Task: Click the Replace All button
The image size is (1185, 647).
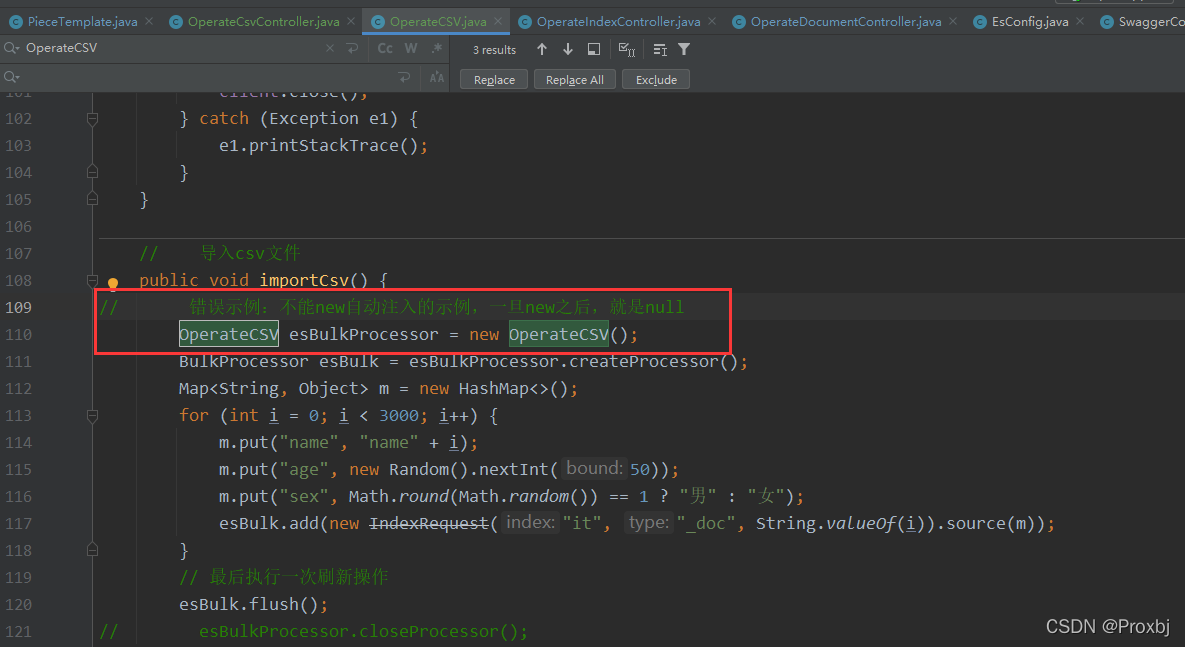Action: (x=574, y=79)
